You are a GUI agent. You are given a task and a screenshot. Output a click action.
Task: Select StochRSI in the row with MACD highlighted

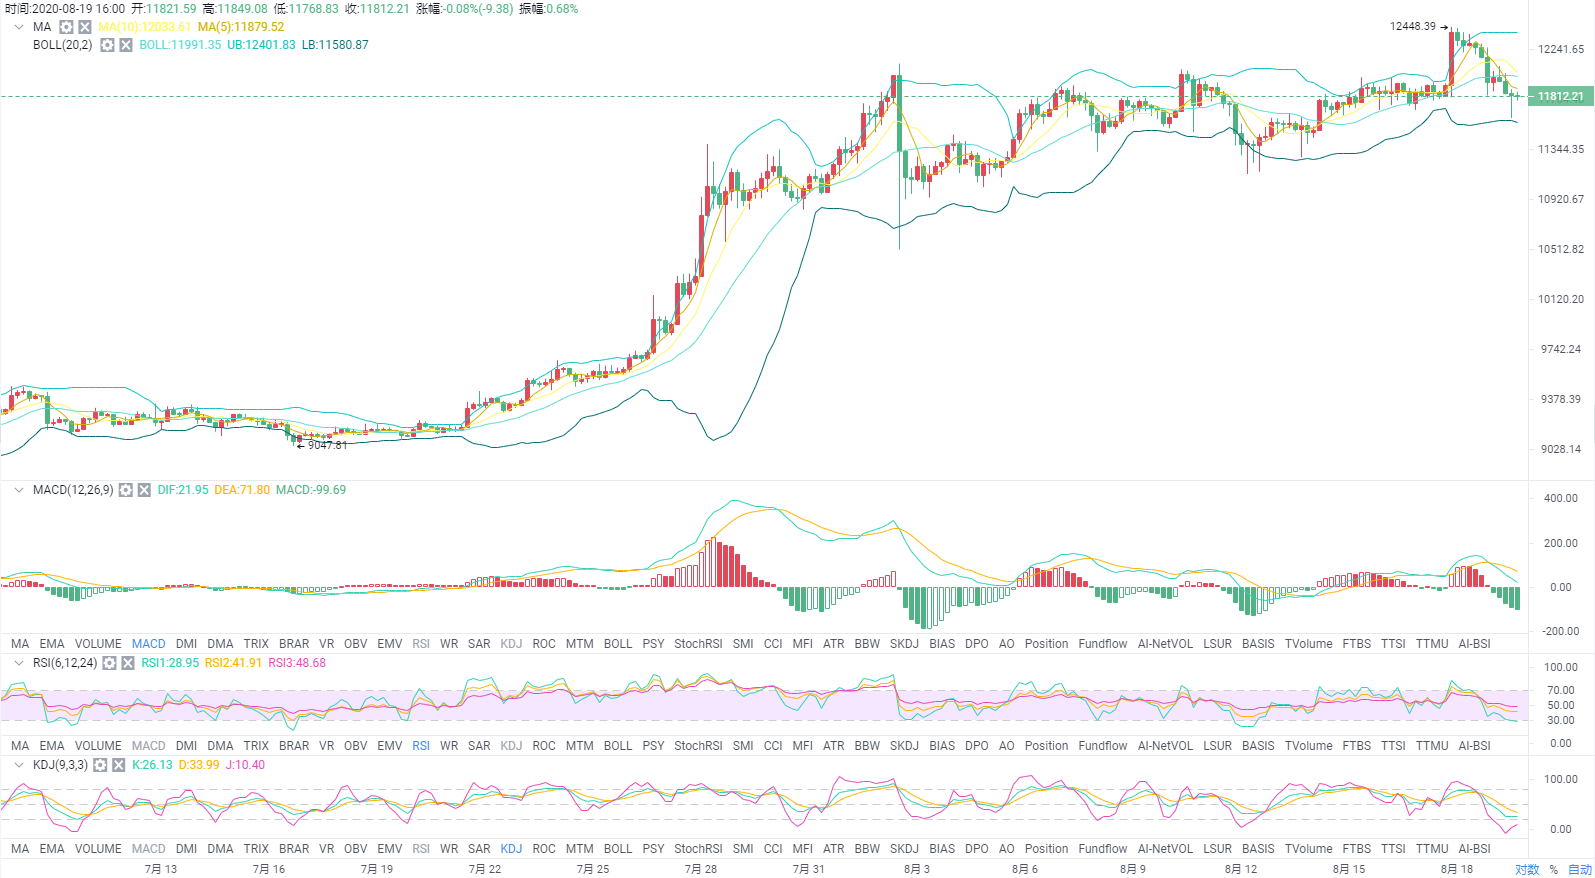tap(698, 644)
